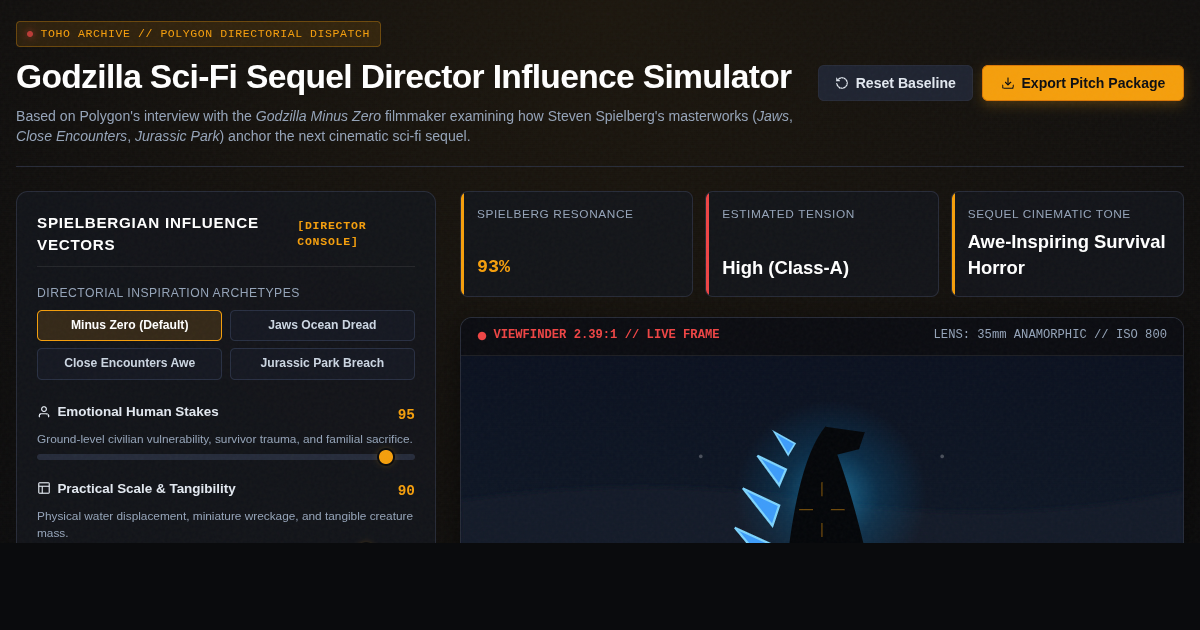Click the Toho Archive Polygon Directorial Dispatch badge
Screen dimensions: 1200x630
tap(198, 34)
